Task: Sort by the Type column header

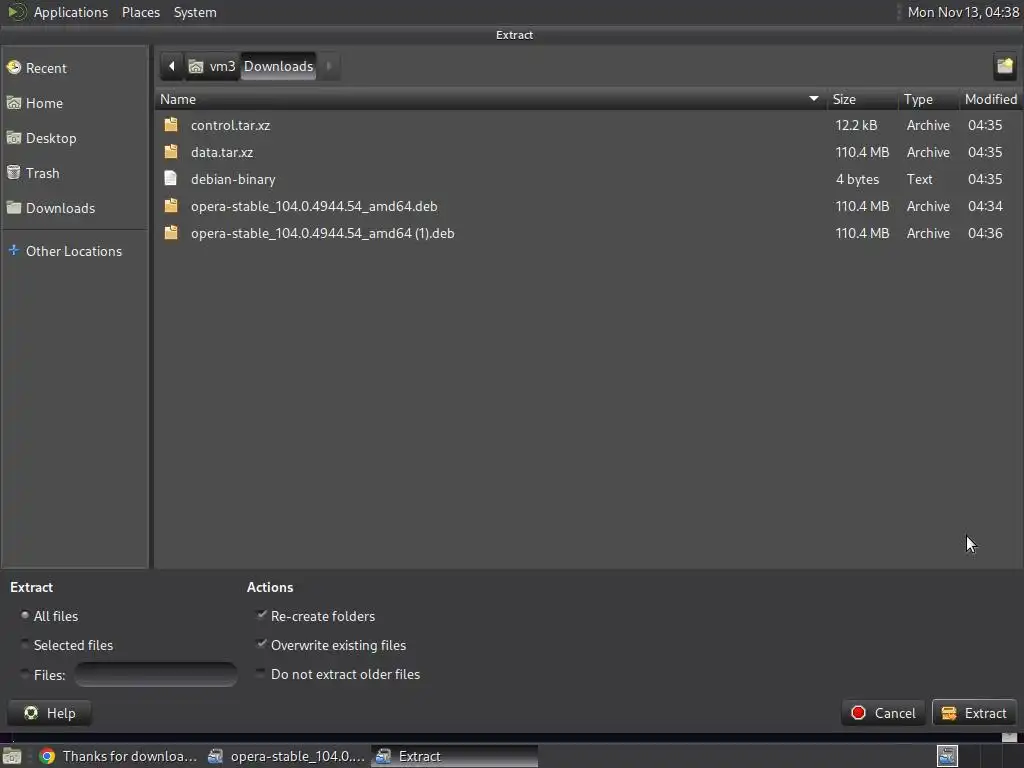Action: pos(928,99)
